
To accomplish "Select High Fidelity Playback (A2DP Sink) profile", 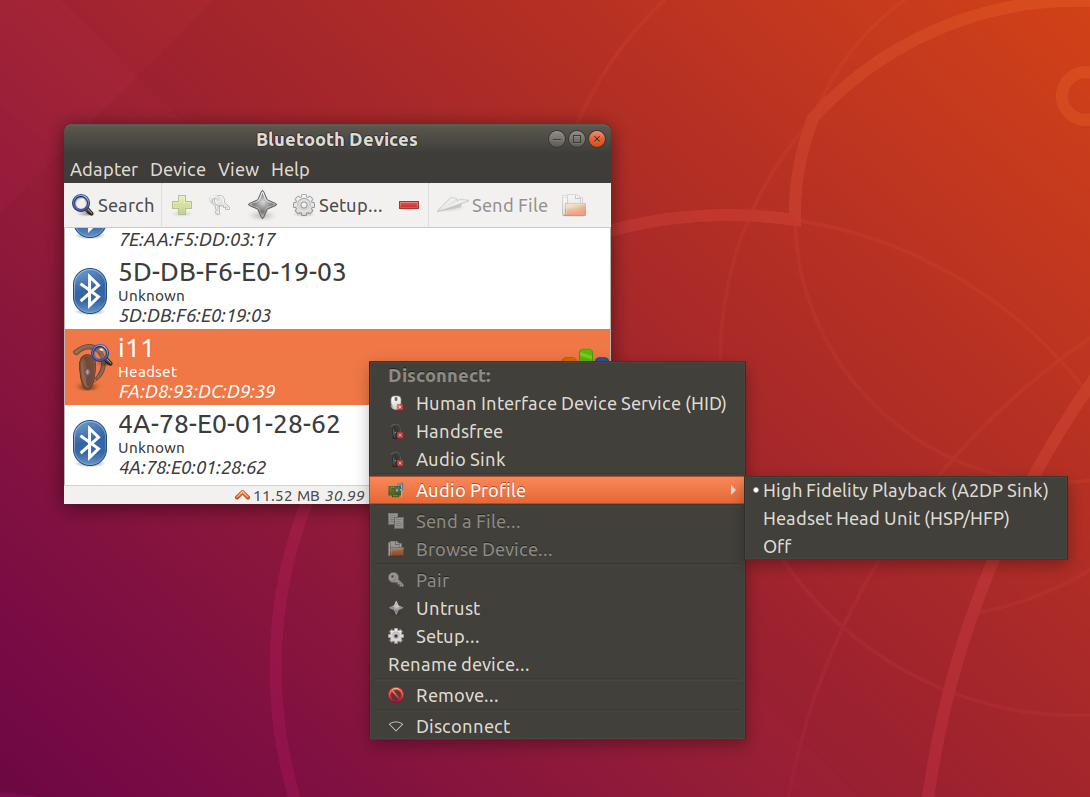I will click(x=906, y=491).
